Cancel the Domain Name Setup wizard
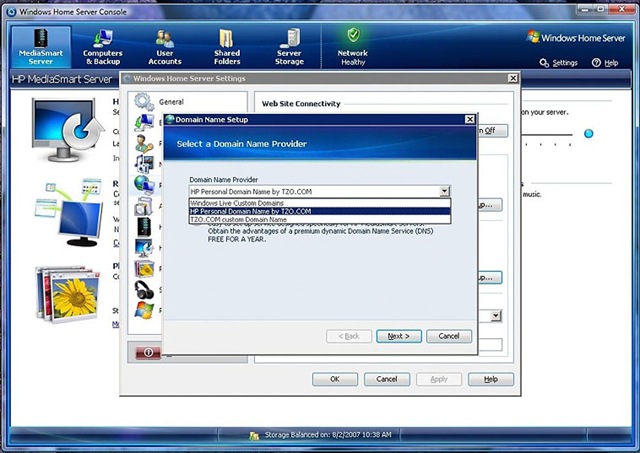 [x=449, y=336]
